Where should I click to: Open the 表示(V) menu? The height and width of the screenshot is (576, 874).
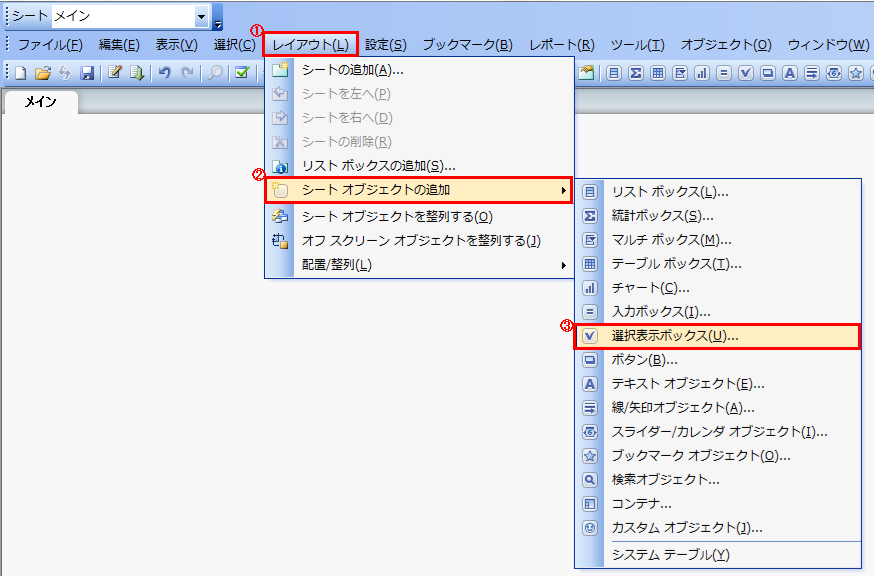click(176, 45)
